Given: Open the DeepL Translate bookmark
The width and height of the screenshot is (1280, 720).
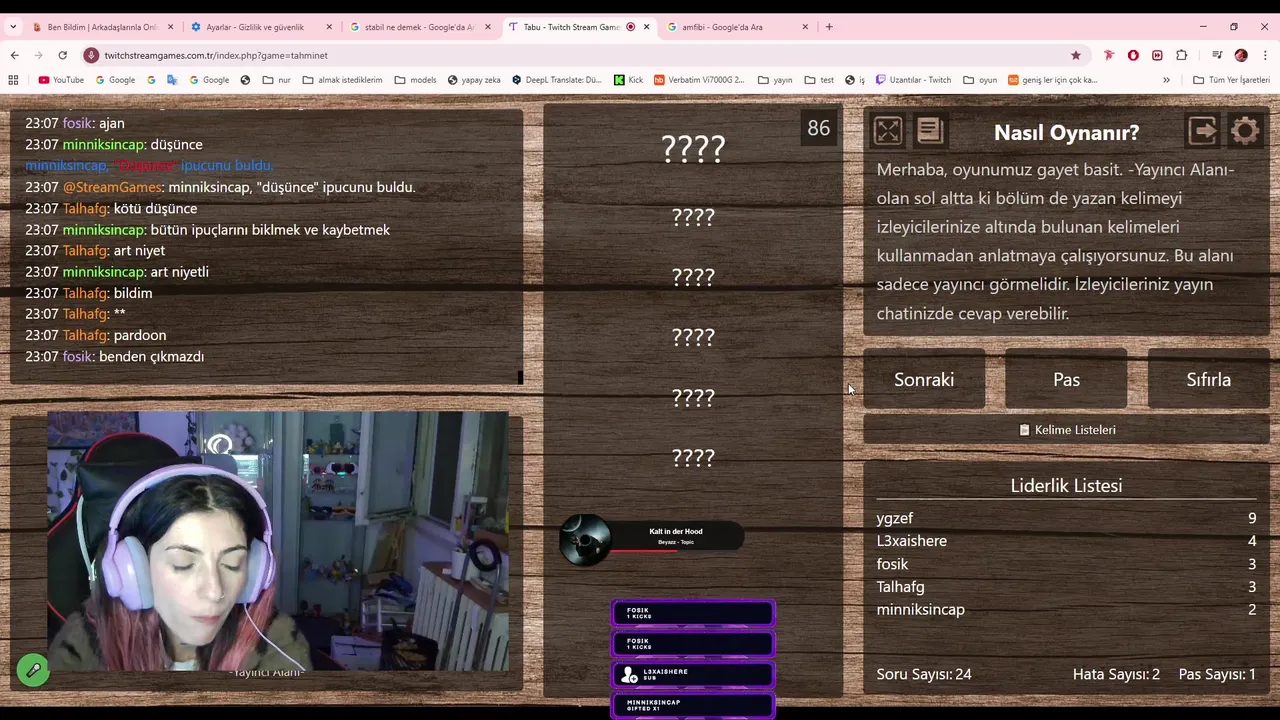Looking at the screenshot, I should [x=557, y=80].
